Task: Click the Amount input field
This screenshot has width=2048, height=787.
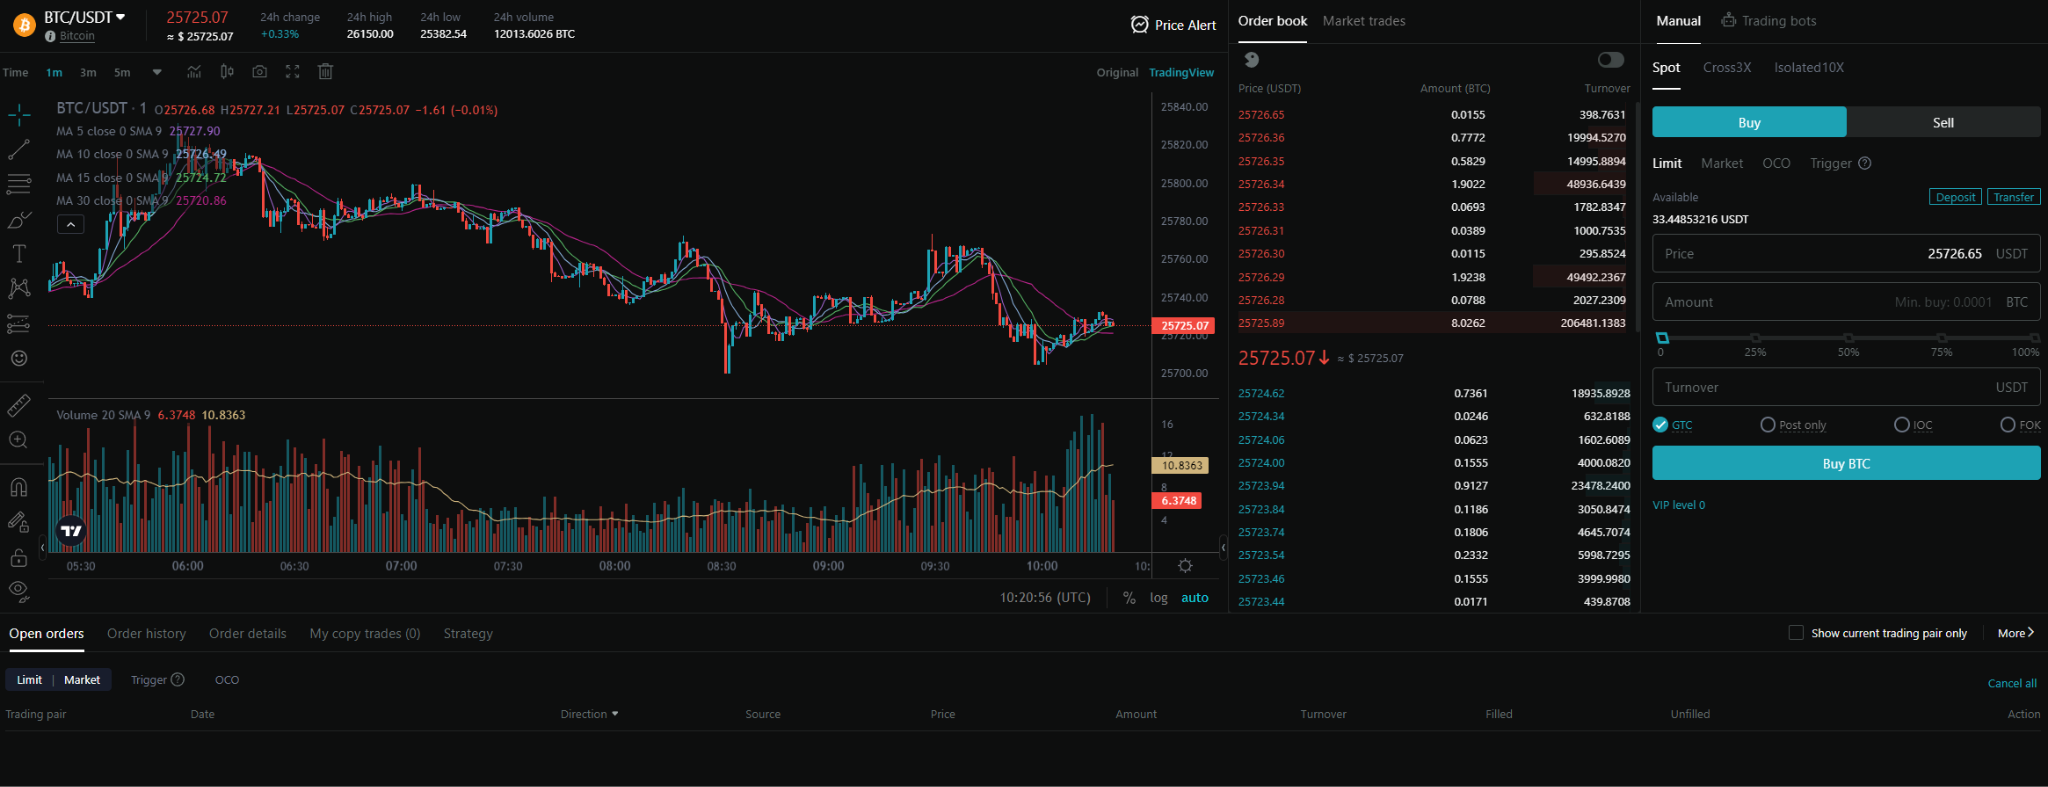Action: pyautogui.click(x=1846, y=302)
